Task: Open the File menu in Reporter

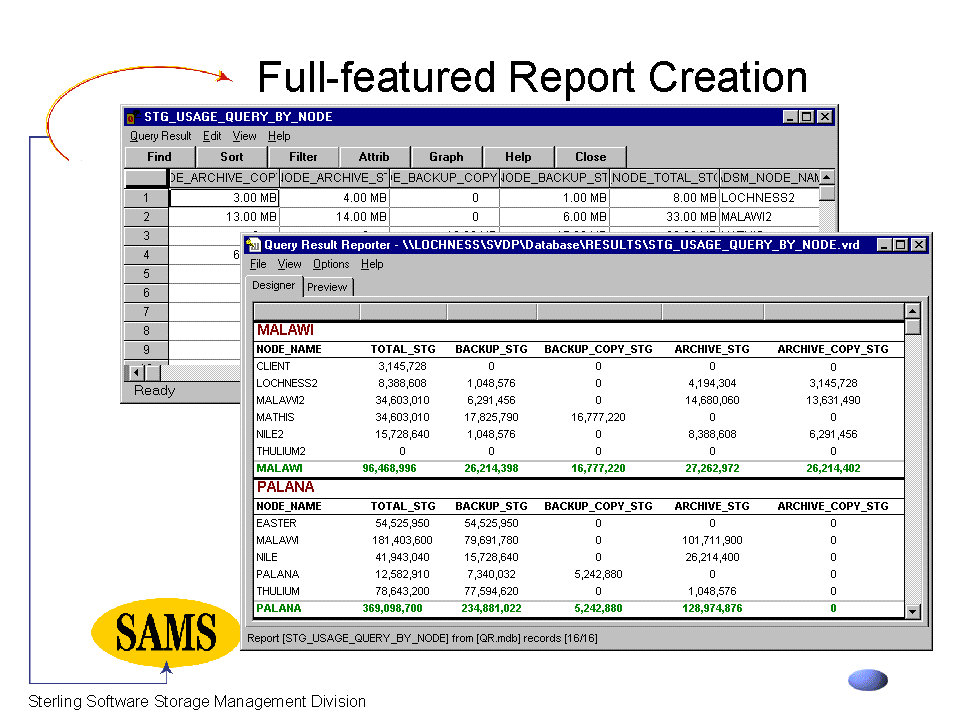Action: 258,264
